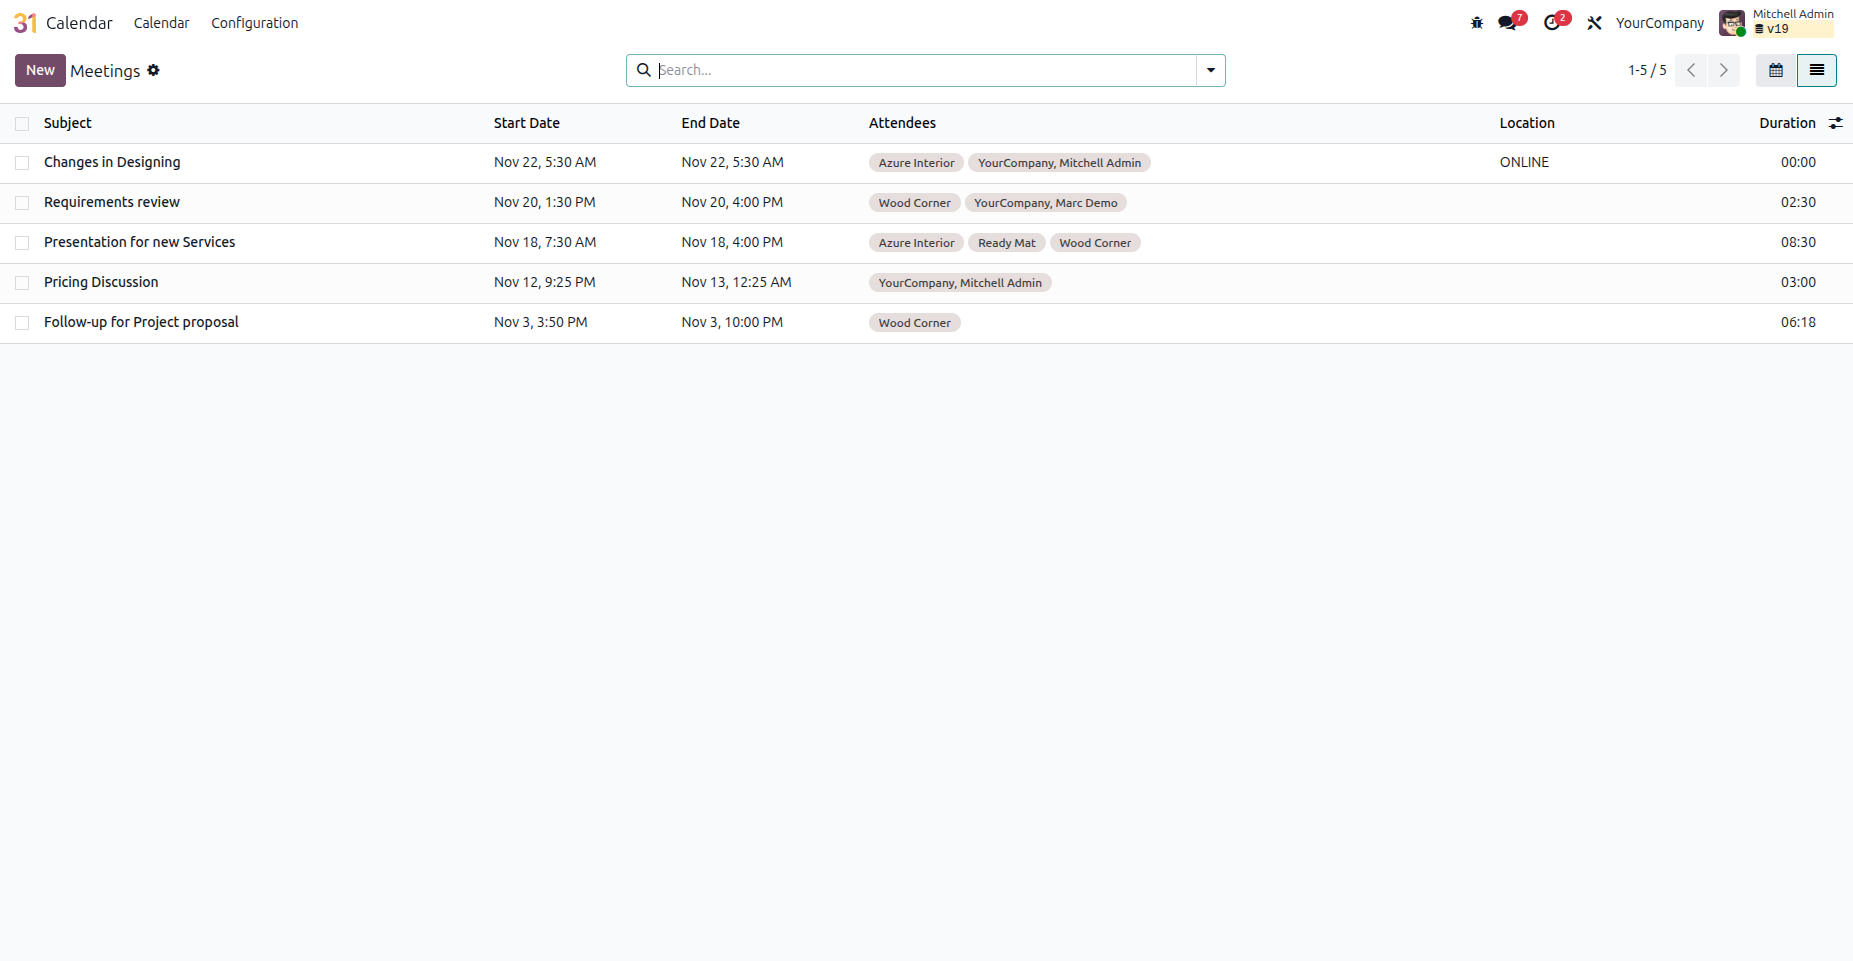Go to previous page of records
This screenshot has height=961, width=1853.
click(x=1691, y=70)
